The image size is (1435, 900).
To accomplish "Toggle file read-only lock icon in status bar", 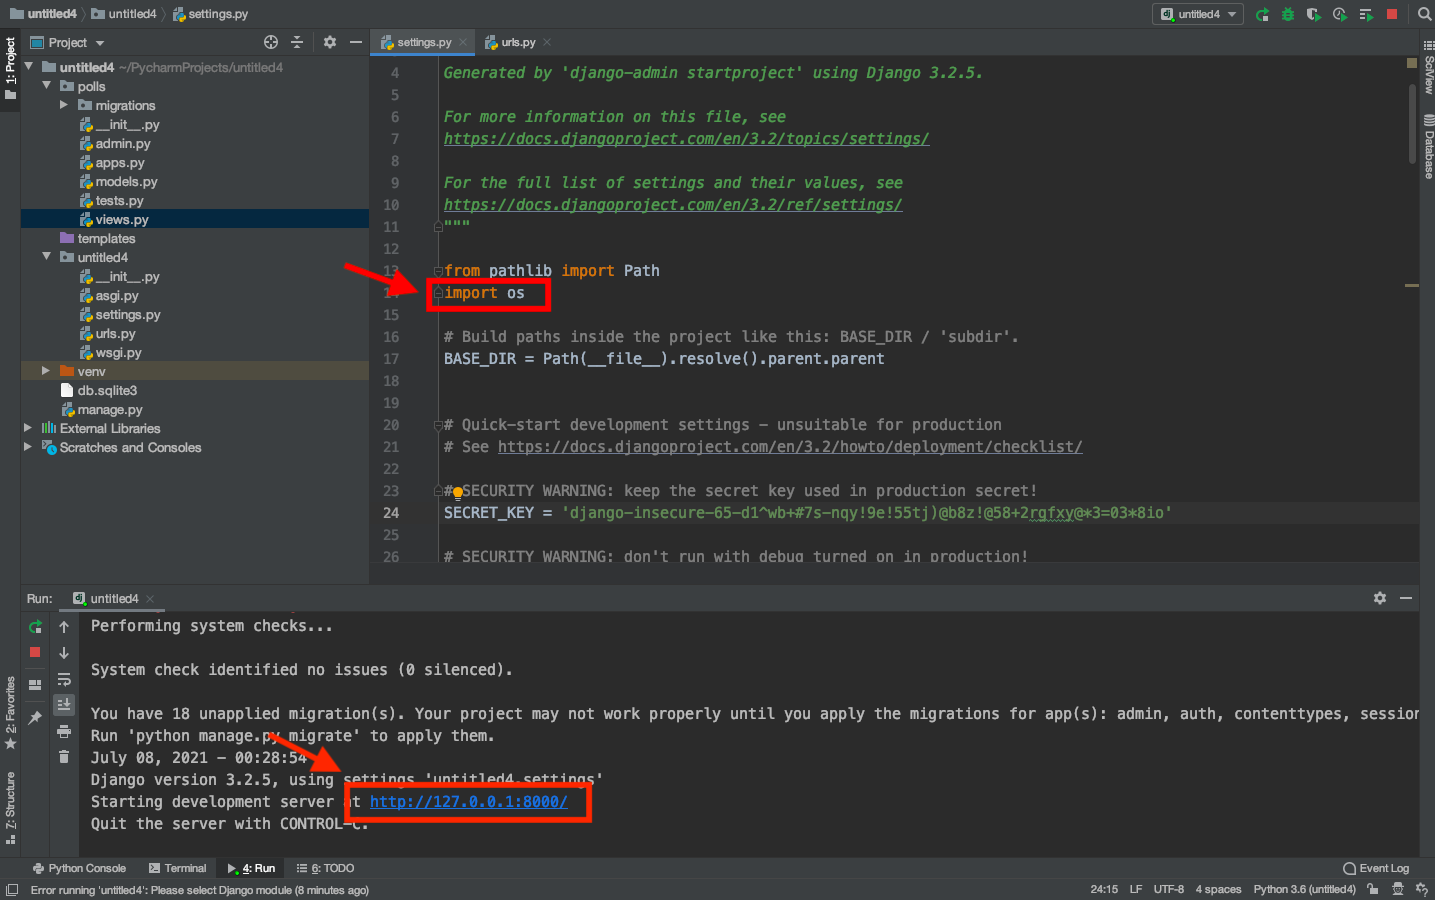I will click(x=1373, y=889).
